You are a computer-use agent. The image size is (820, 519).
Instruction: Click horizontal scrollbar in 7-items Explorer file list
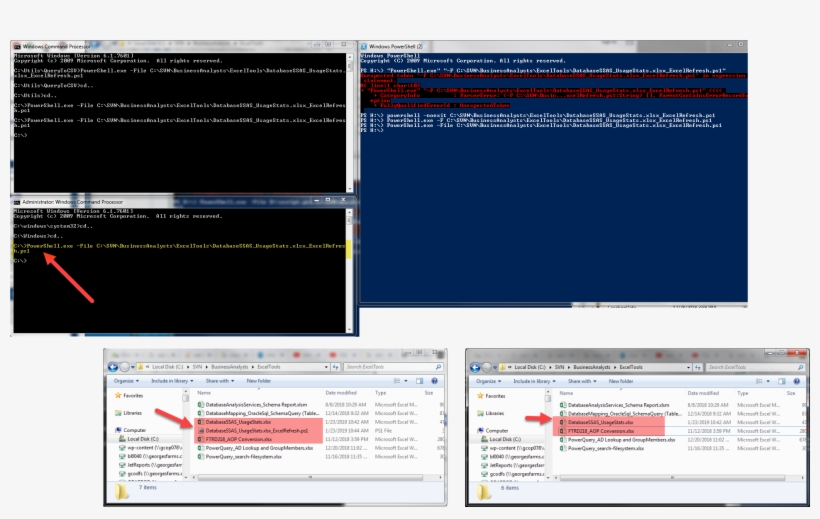310,477
